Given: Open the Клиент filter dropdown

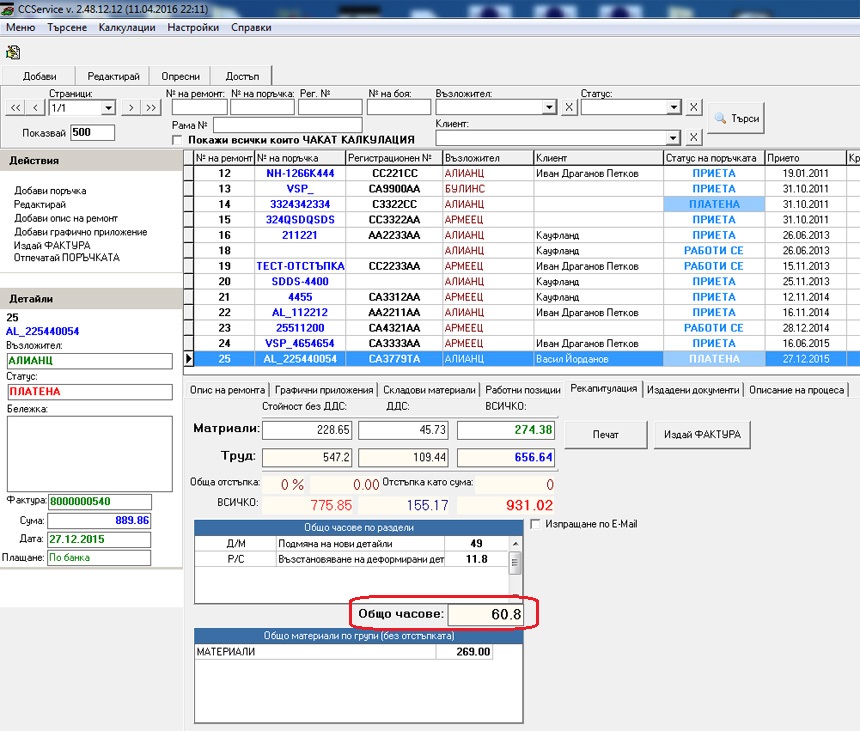Looking at the screenshot, I should pyautogui.click(x=674, y=138).
